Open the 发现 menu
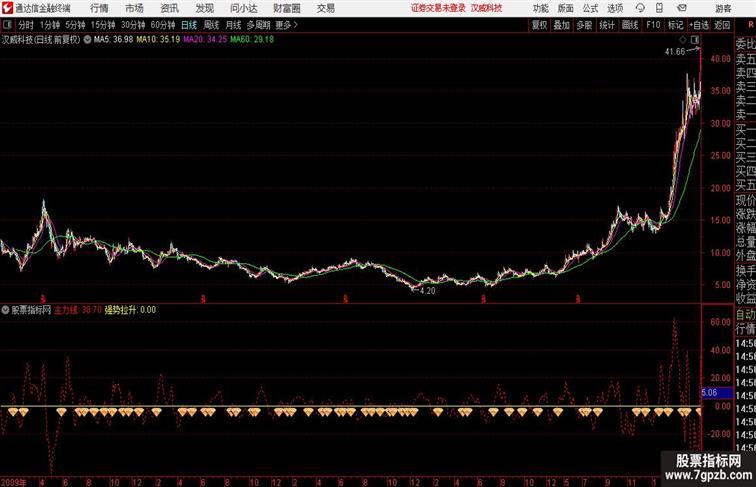The image size is (756, 487). (205, 8)
